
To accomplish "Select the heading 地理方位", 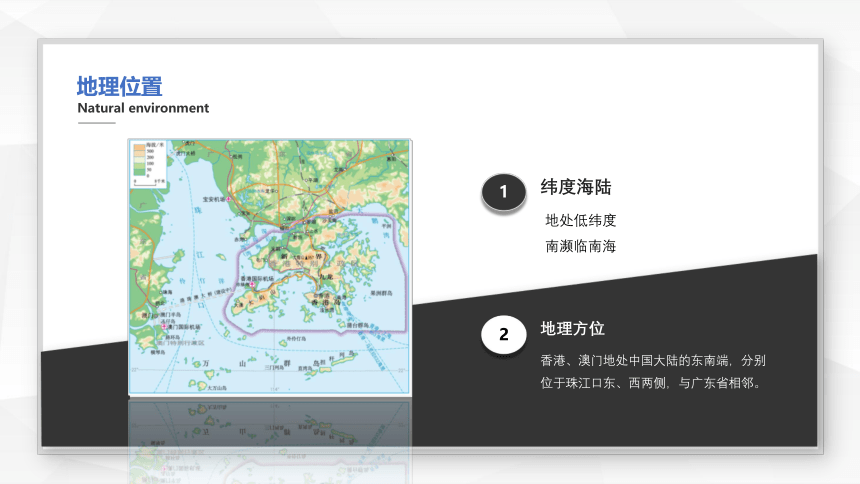I will click(573, 329).
